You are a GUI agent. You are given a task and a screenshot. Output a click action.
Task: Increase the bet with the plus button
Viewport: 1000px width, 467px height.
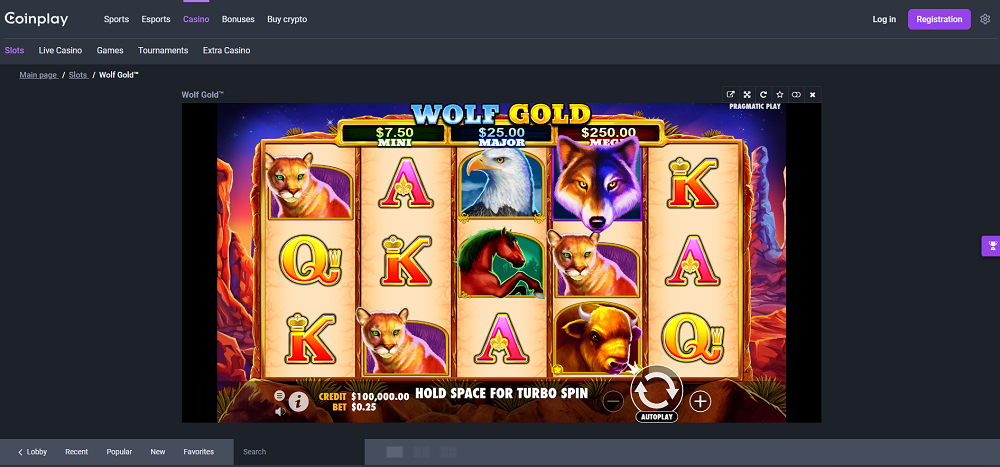pyautogui.click(x=700, y=401)
